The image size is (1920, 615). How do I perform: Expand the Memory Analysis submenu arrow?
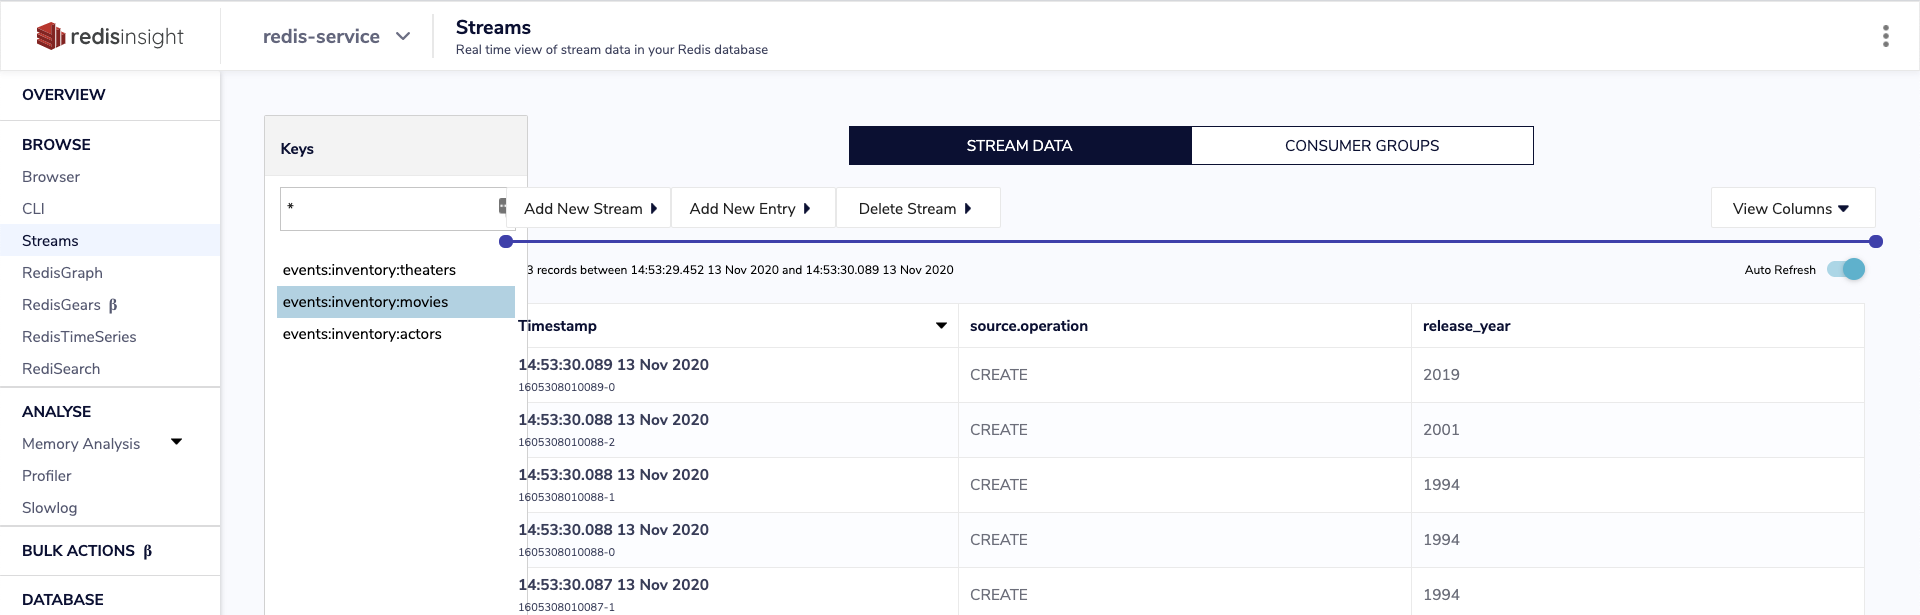[x=177, y=442]
